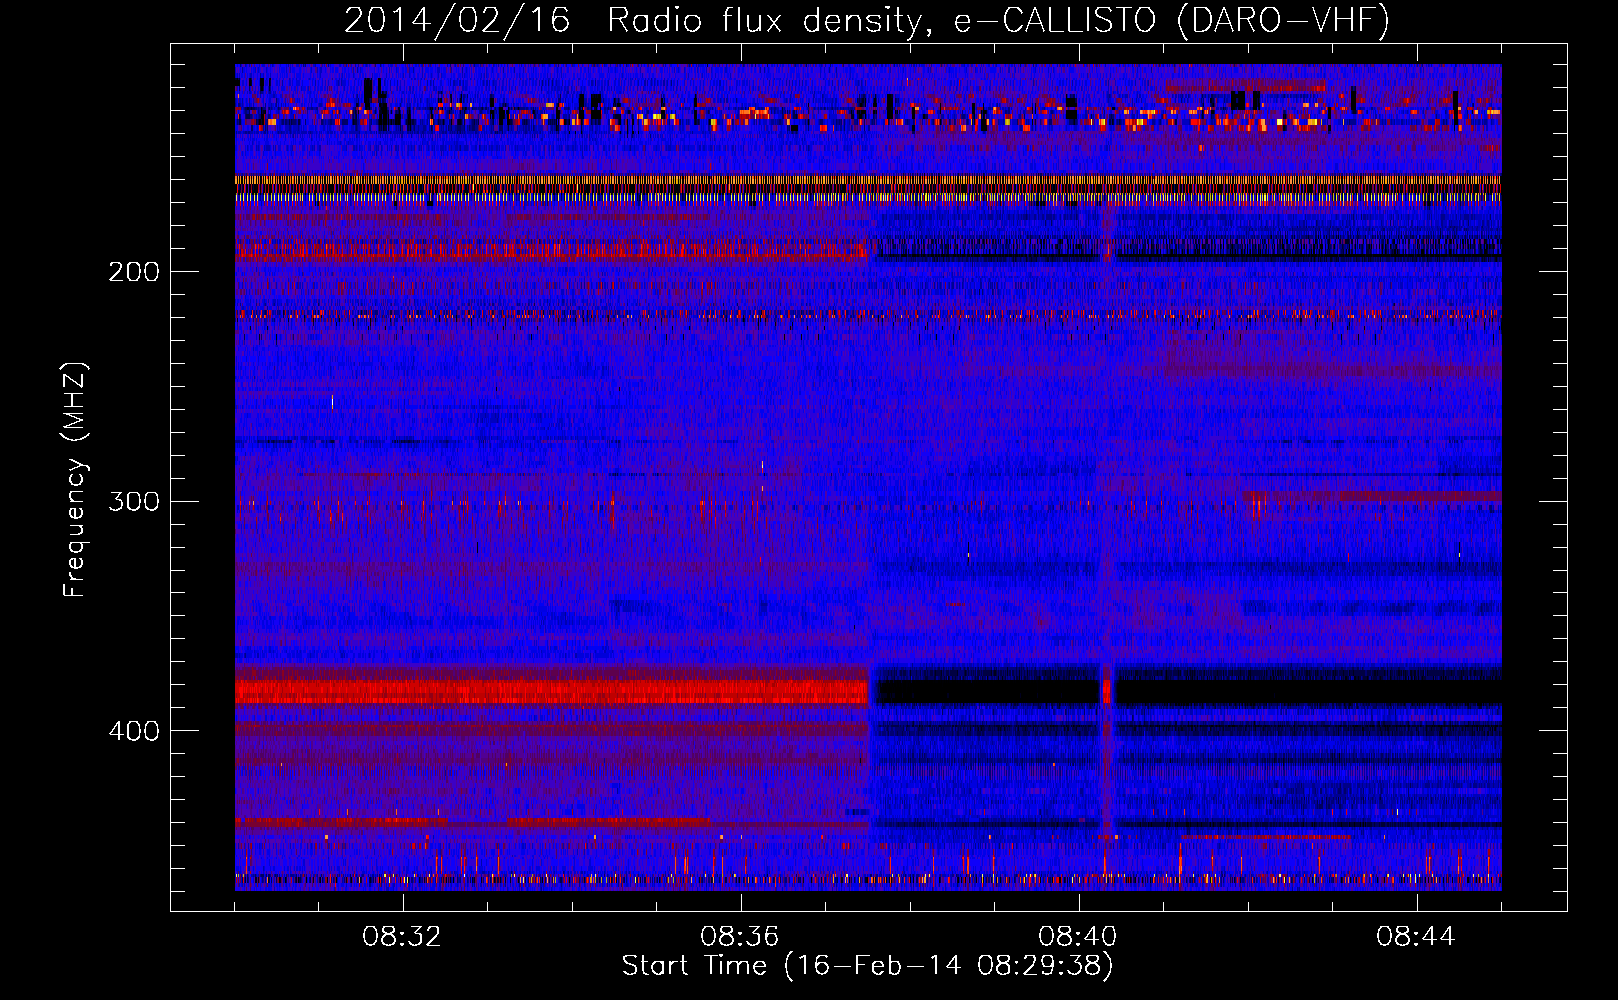Click the "Frequency (MHZ)" axis label
This screenshot has height=1000, width=1618.
click(x=75, y=480)
